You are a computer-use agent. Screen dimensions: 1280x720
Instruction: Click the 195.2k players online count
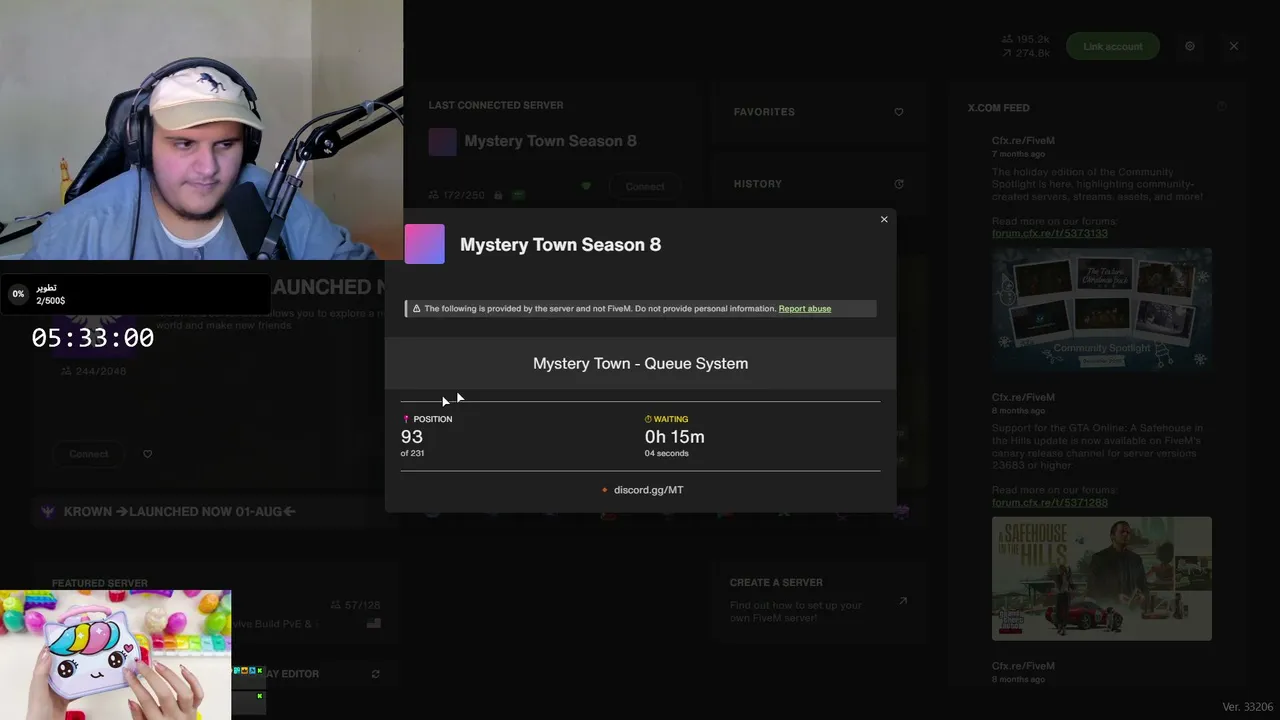pos(1033,40)
